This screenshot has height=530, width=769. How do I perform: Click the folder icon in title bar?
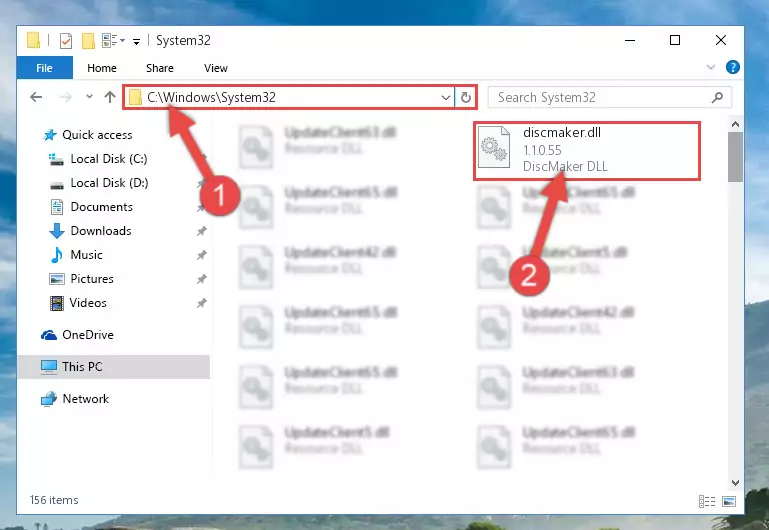click(x=33, y=41)
